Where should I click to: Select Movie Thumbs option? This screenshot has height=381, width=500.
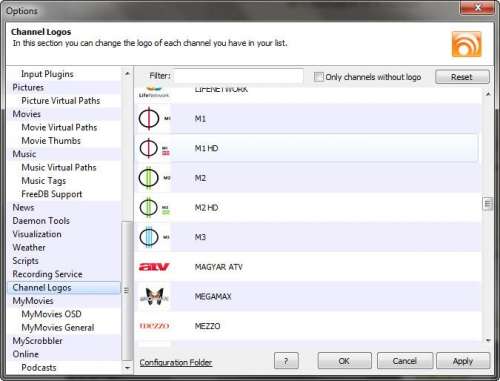point(51,141)
